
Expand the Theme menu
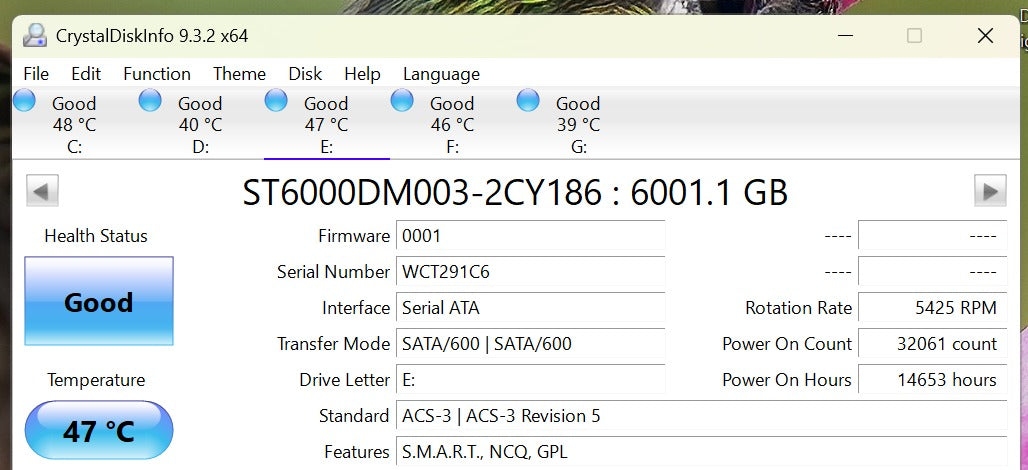point(239,74)
